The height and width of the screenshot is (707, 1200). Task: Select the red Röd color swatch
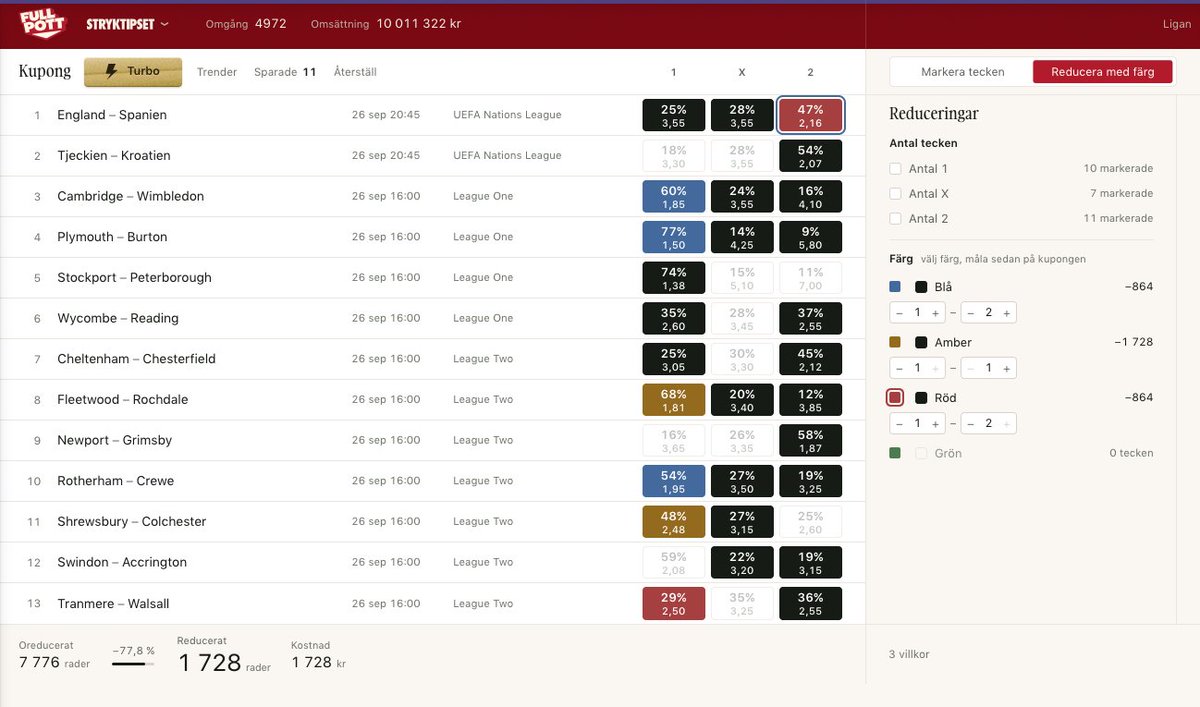(x=895, y=398)
